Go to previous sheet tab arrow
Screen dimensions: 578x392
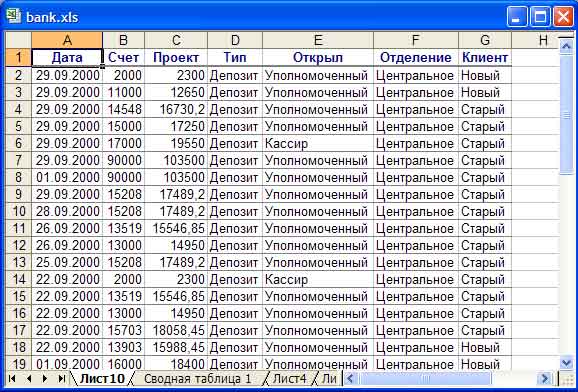tap(28, 378)
